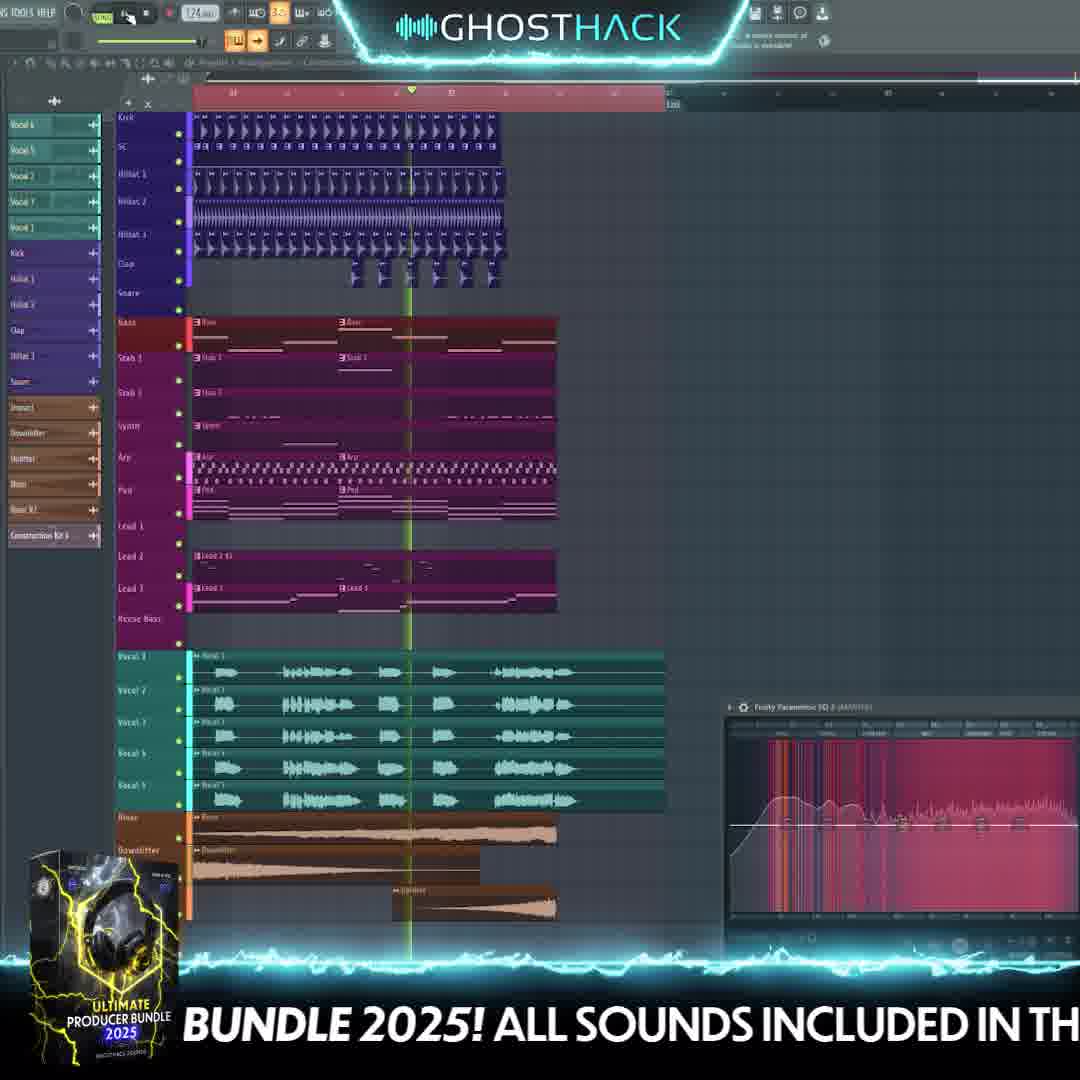Click the waveform icon above the picker panel
The image size is (1080, 1080).
[x=54, y=101]
